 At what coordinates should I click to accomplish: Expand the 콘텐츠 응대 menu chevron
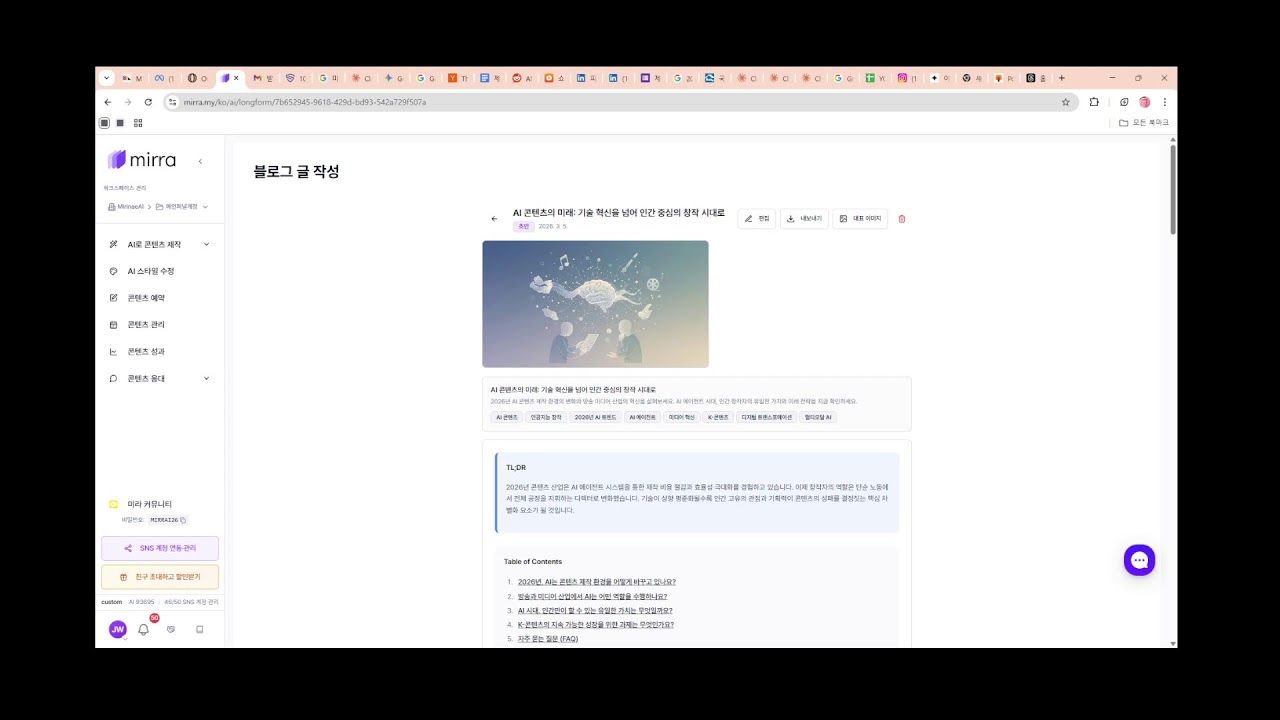(206, 379)
